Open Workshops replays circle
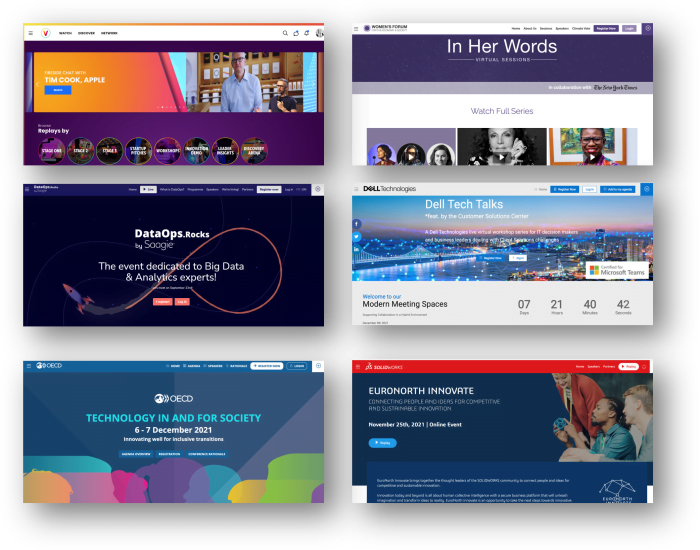This screenshot has height=550, width=700. point(167,151)
